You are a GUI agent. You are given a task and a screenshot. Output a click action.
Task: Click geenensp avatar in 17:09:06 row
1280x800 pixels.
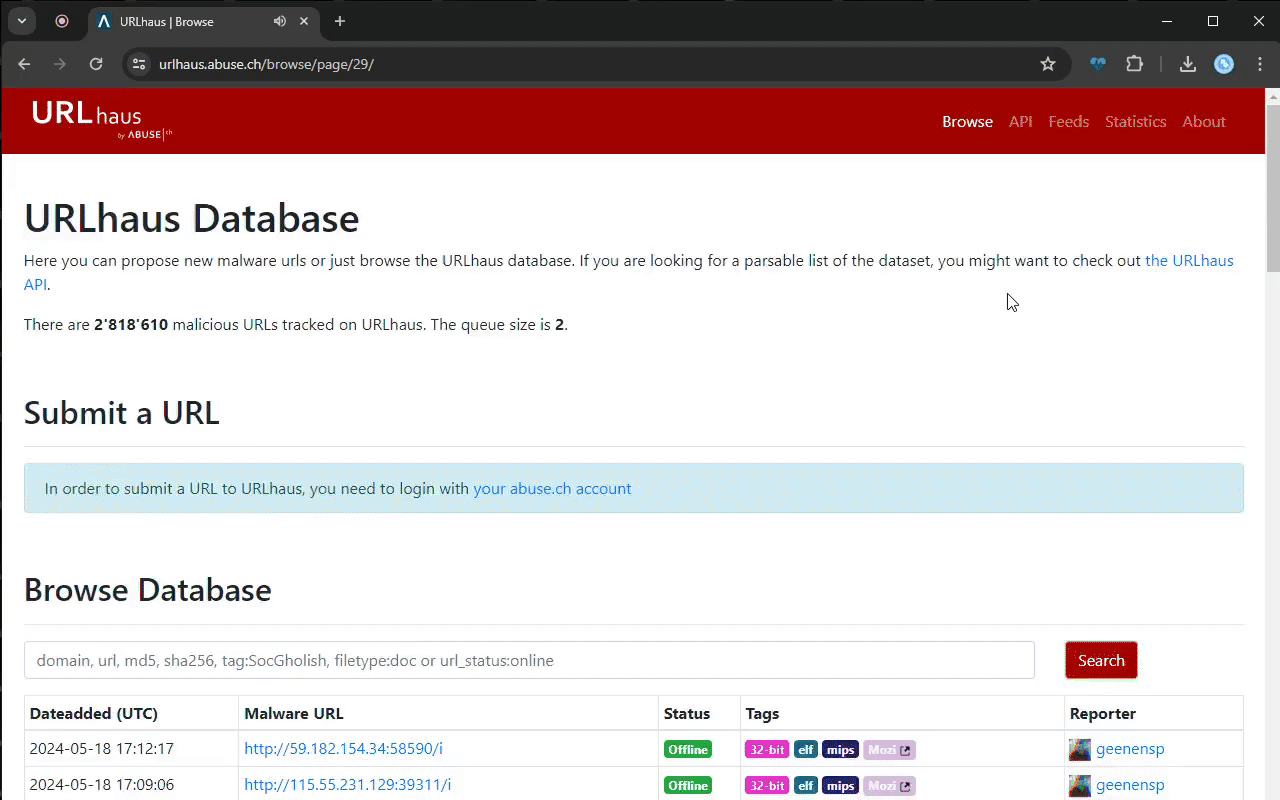(1080, 785)
